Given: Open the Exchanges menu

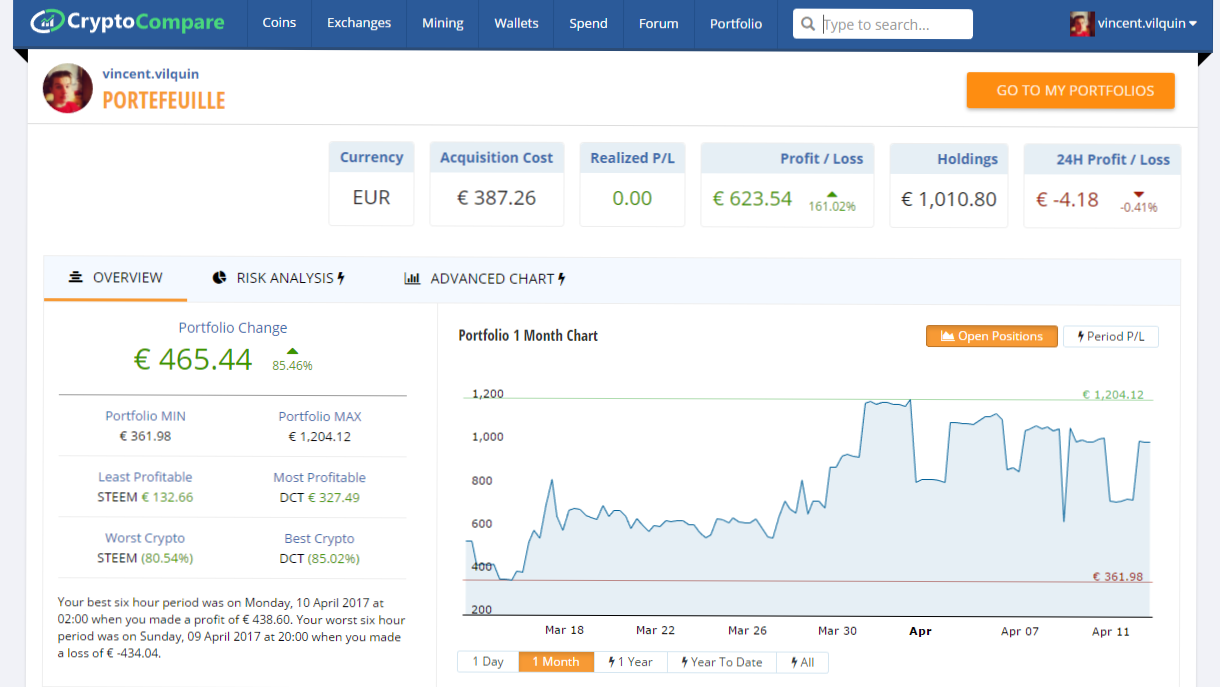Looking at the screenshot, I should coord(359,24).
